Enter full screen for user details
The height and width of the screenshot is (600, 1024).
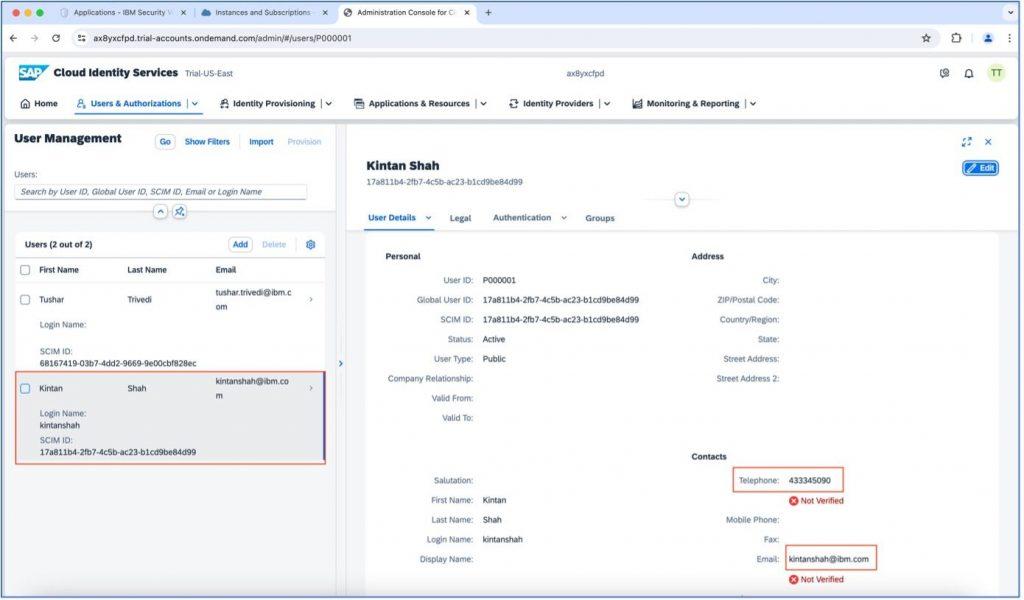tap(967, 142)
